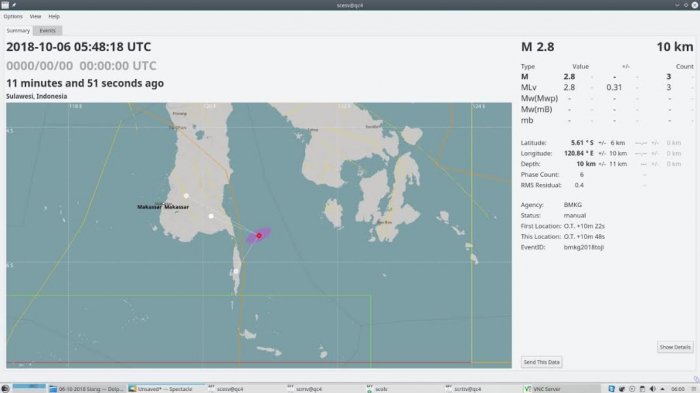Switch to the Events tab
Image resolution: width=700 pixels, height=393 pixels.
[x=47, y=31]
